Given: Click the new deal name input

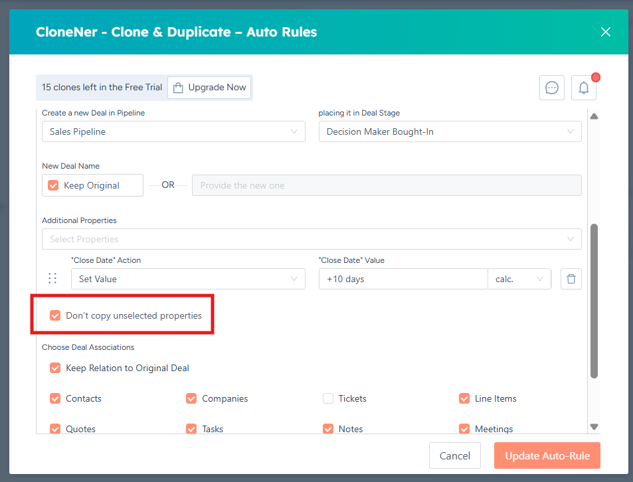Looking at the screenshot, I should tap(387, 185).
